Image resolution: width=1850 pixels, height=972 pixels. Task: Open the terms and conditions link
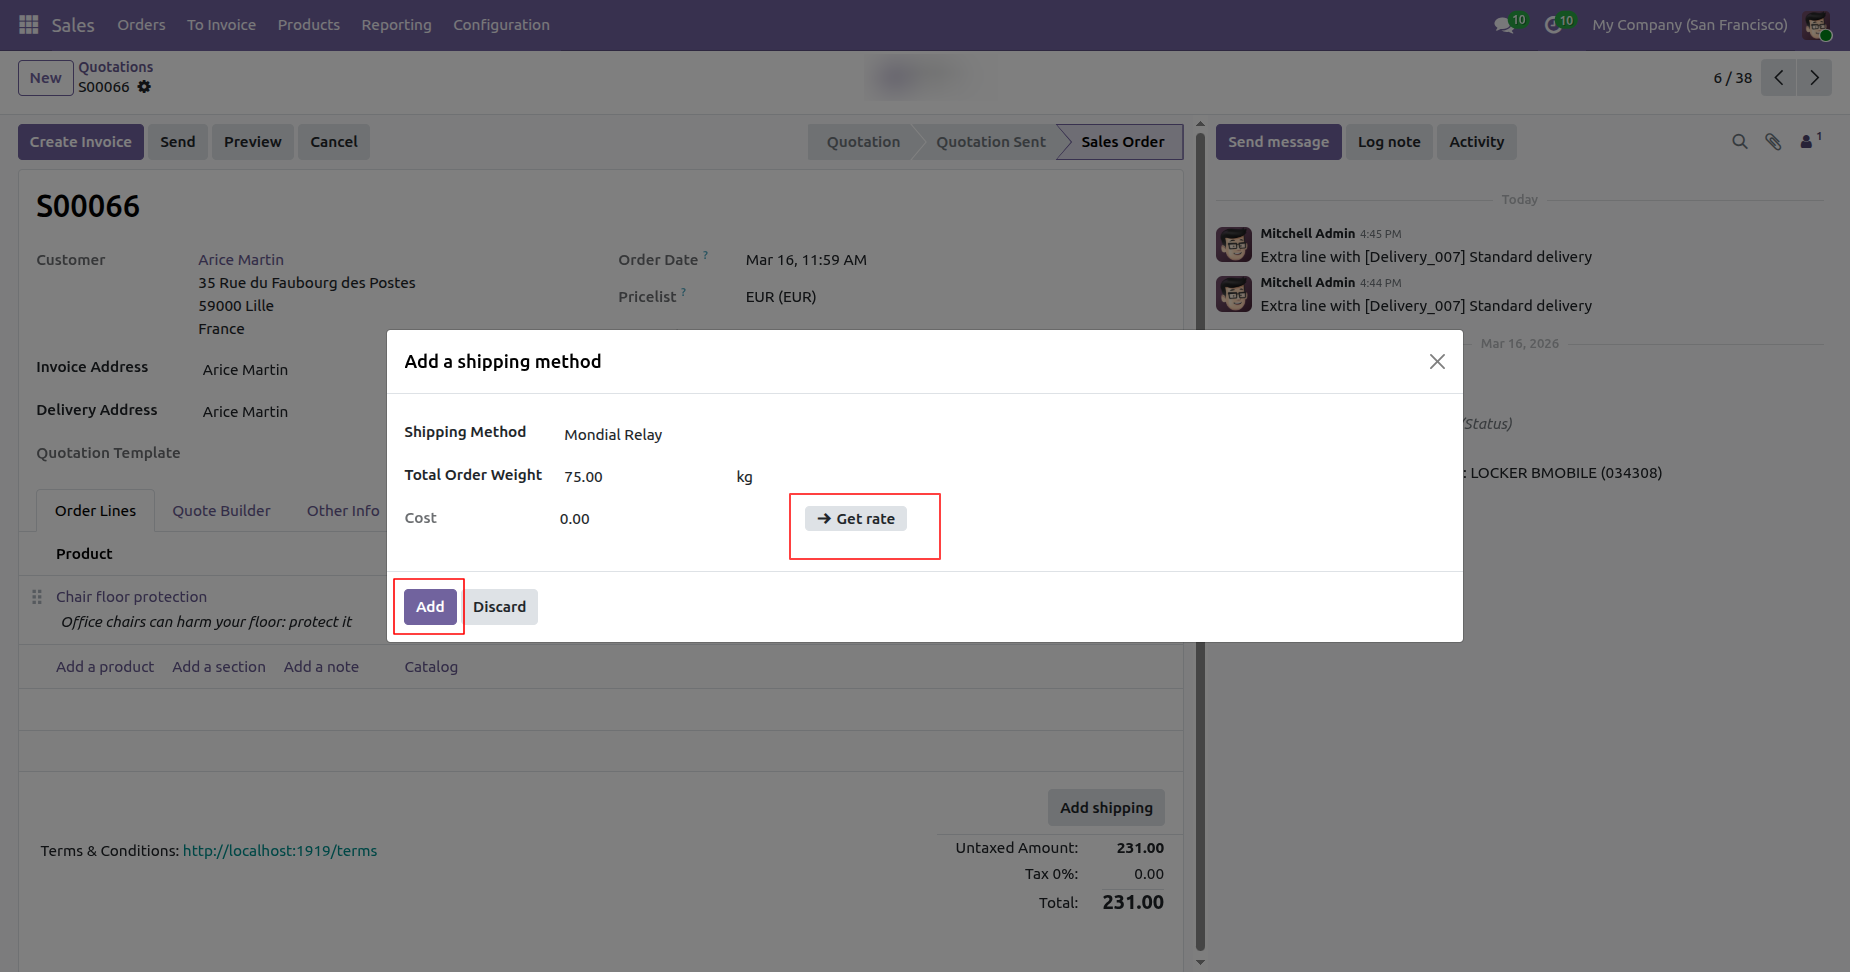(280, 851)
